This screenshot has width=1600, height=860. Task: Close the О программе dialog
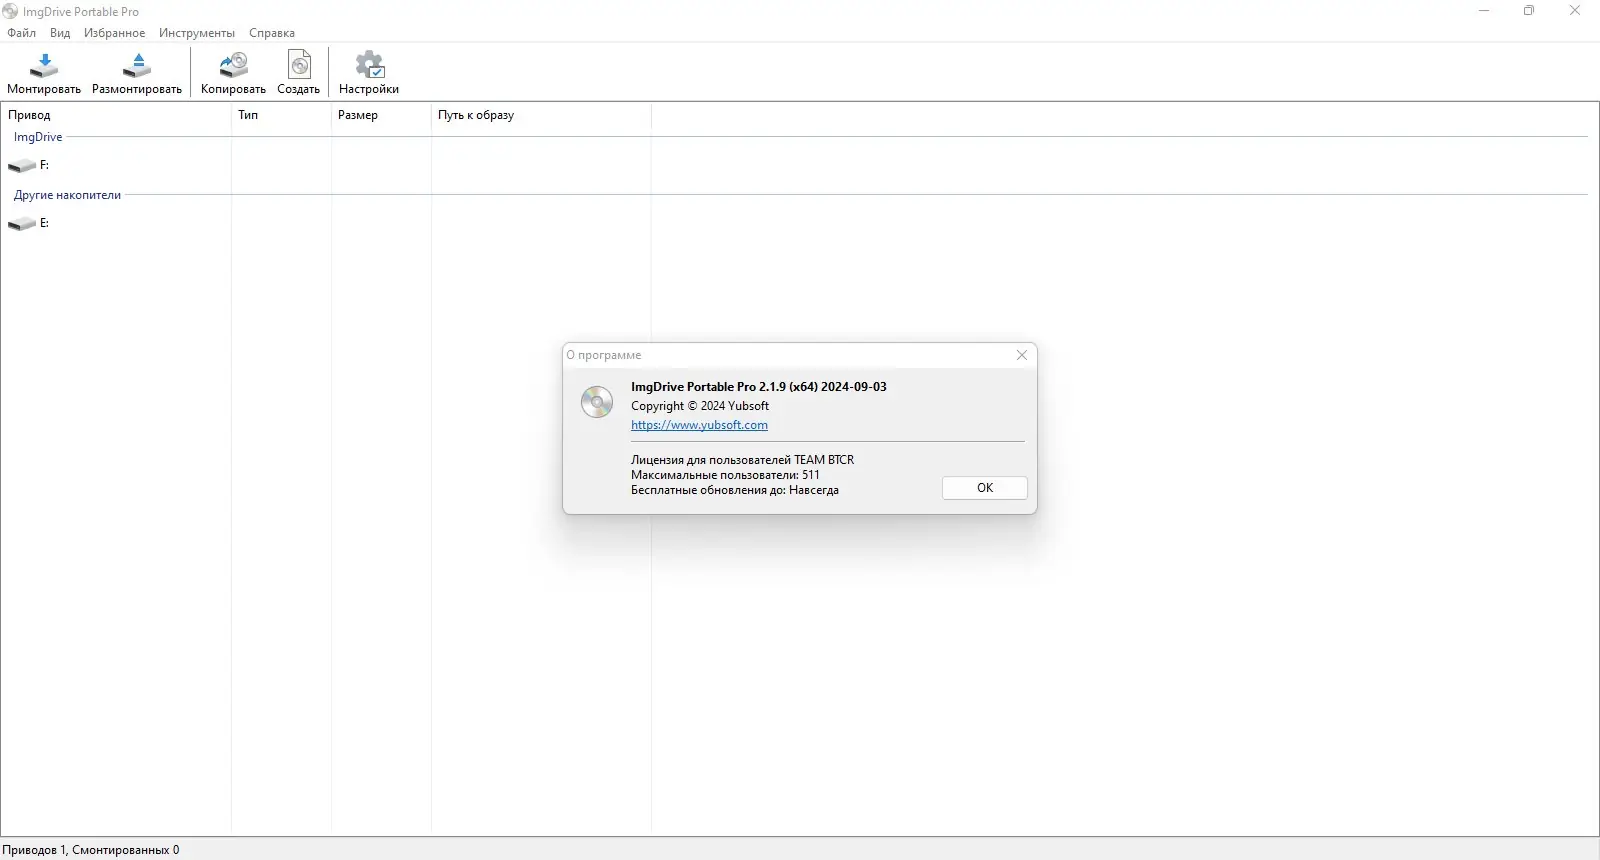coord(1022,355)
